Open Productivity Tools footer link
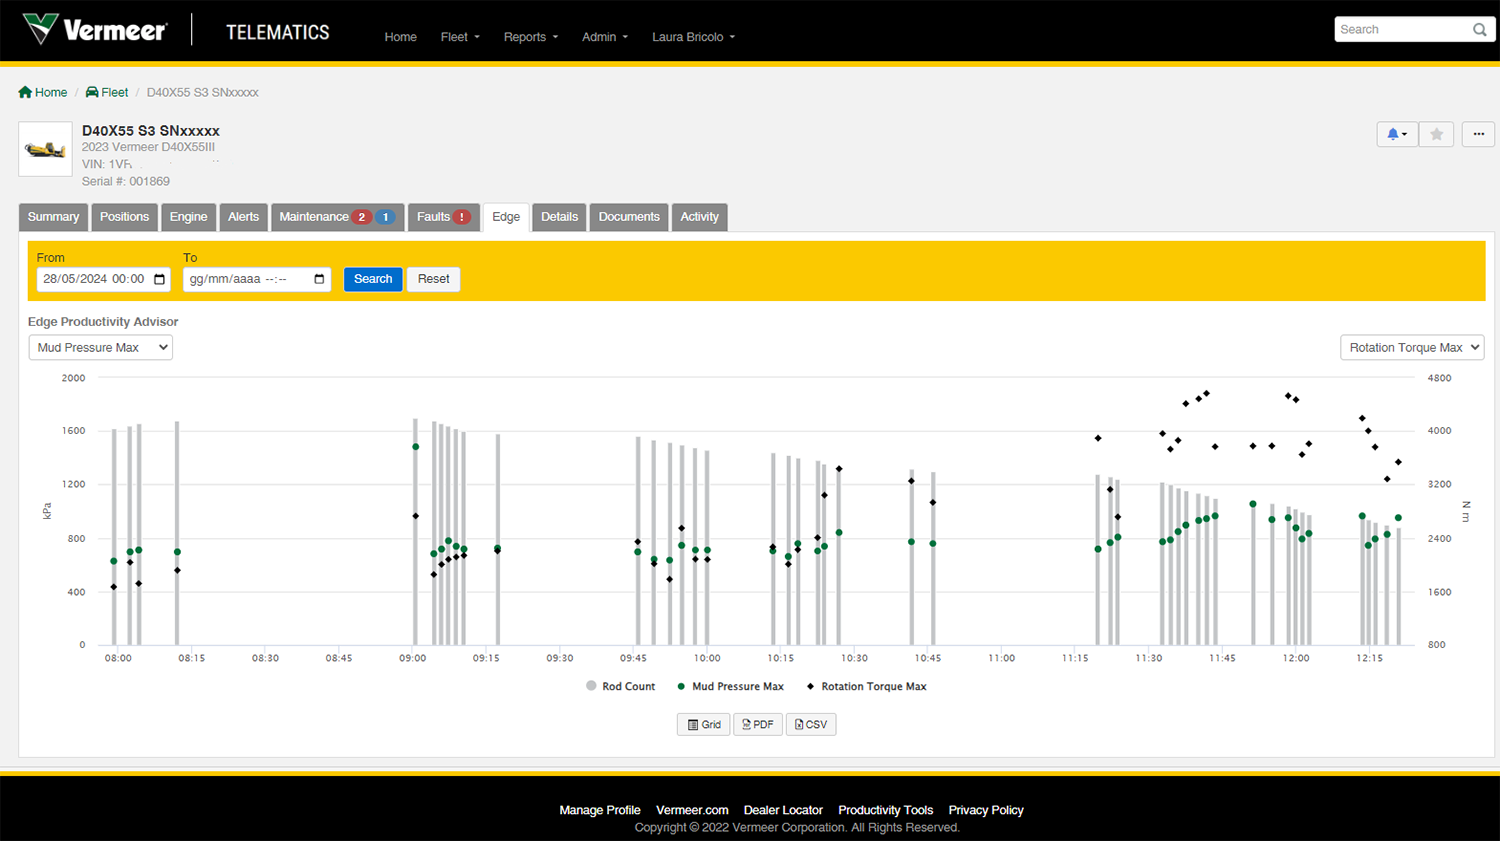 [885, 810]
